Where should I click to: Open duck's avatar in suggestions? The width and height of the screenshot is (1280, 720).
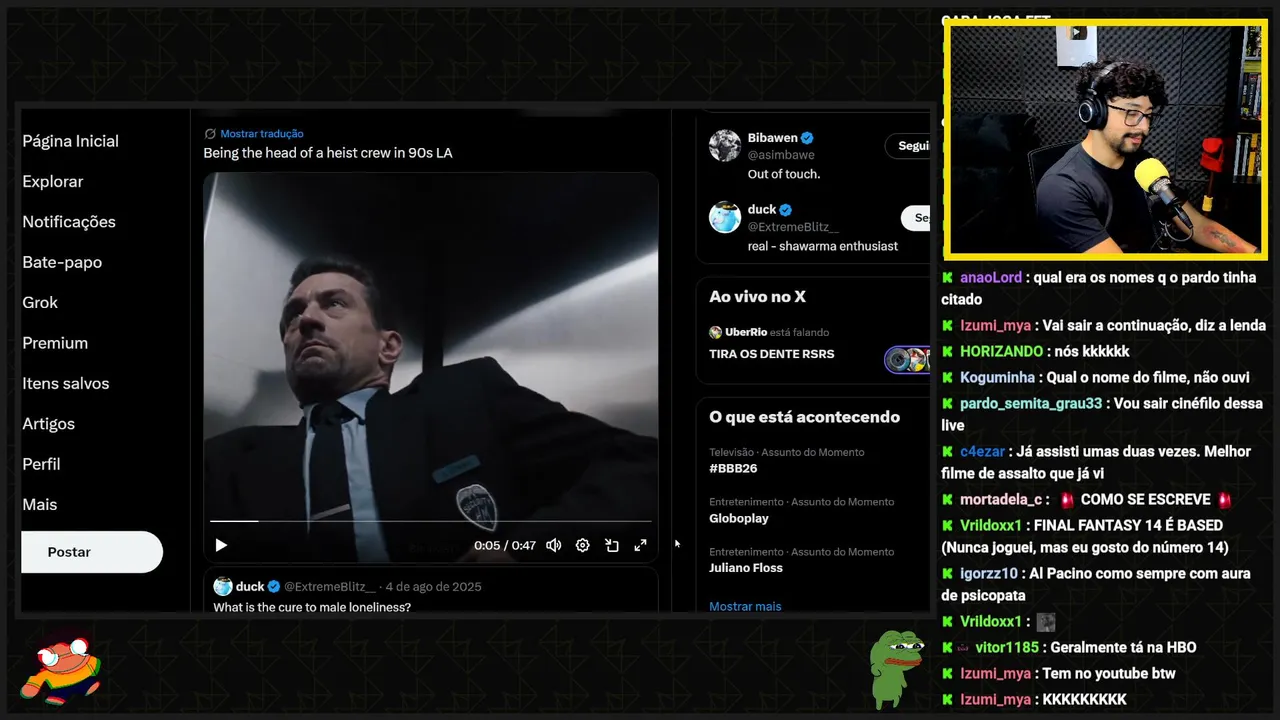tap(725, 217)
